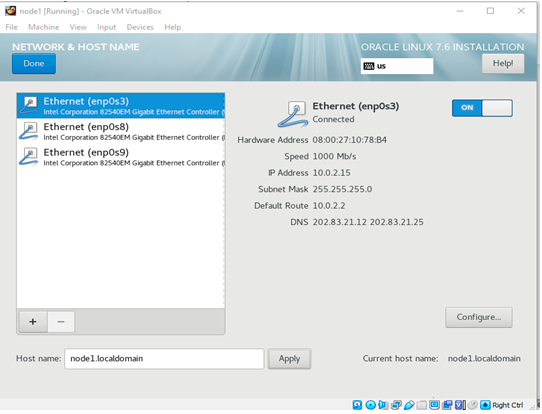Click the video capture status icon

[447, 405]
